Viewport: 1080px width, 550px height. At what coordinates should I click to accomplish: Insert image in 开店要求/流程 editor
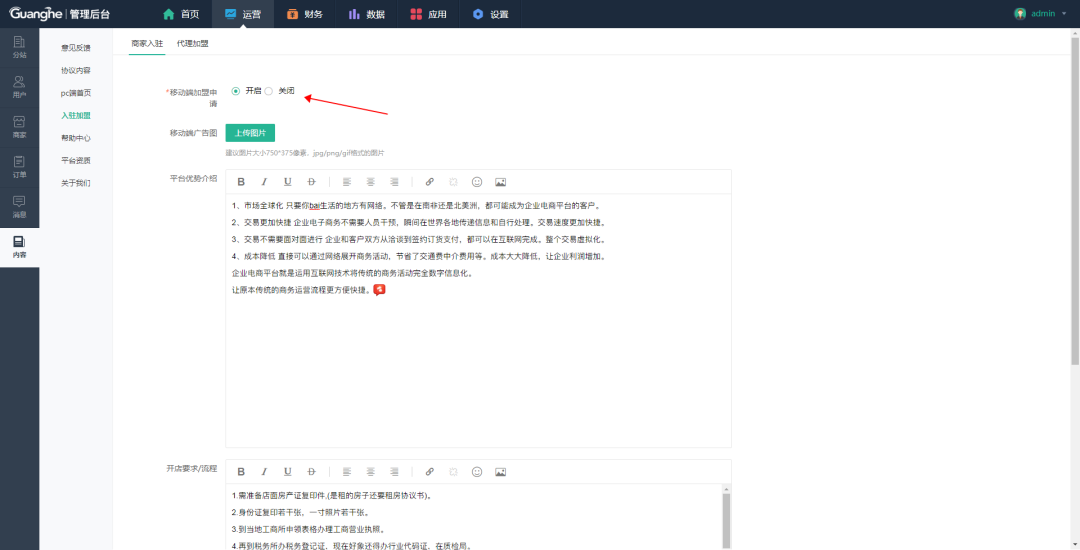tap(501, 472)
